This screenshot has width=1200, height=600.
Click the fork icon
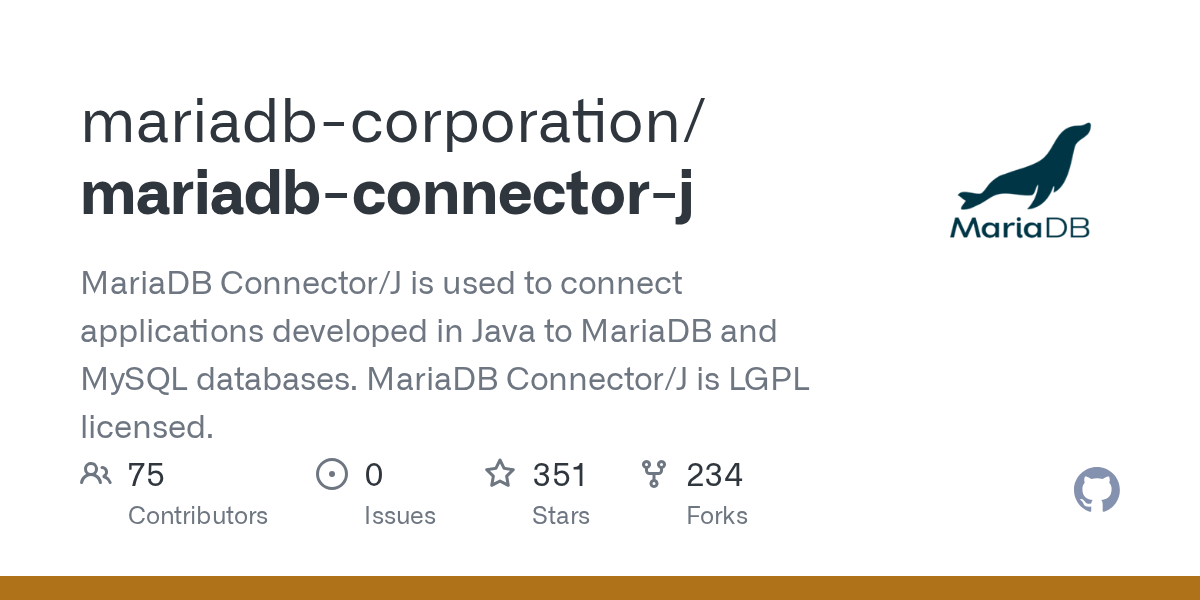click(x=654, y=474)
